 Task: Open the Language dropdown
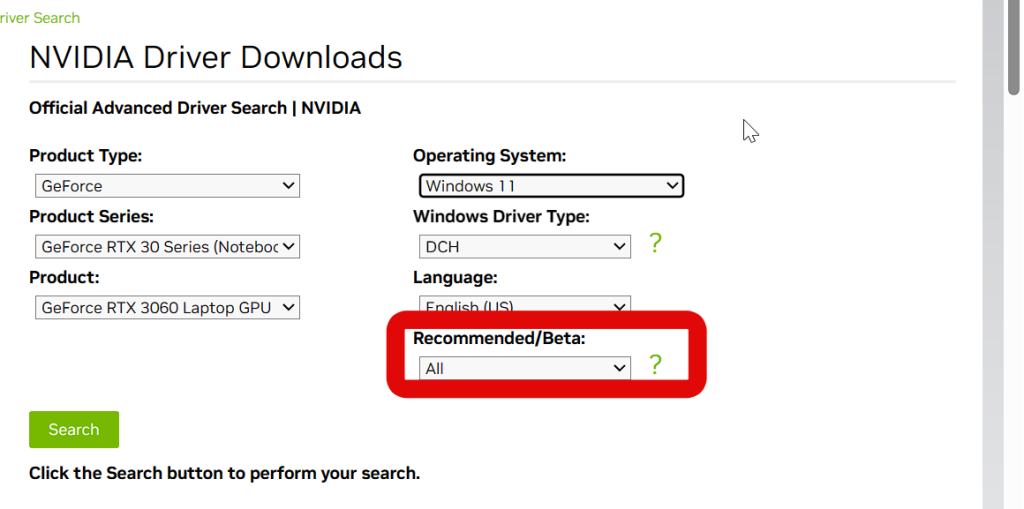click(x=524, y=305)
